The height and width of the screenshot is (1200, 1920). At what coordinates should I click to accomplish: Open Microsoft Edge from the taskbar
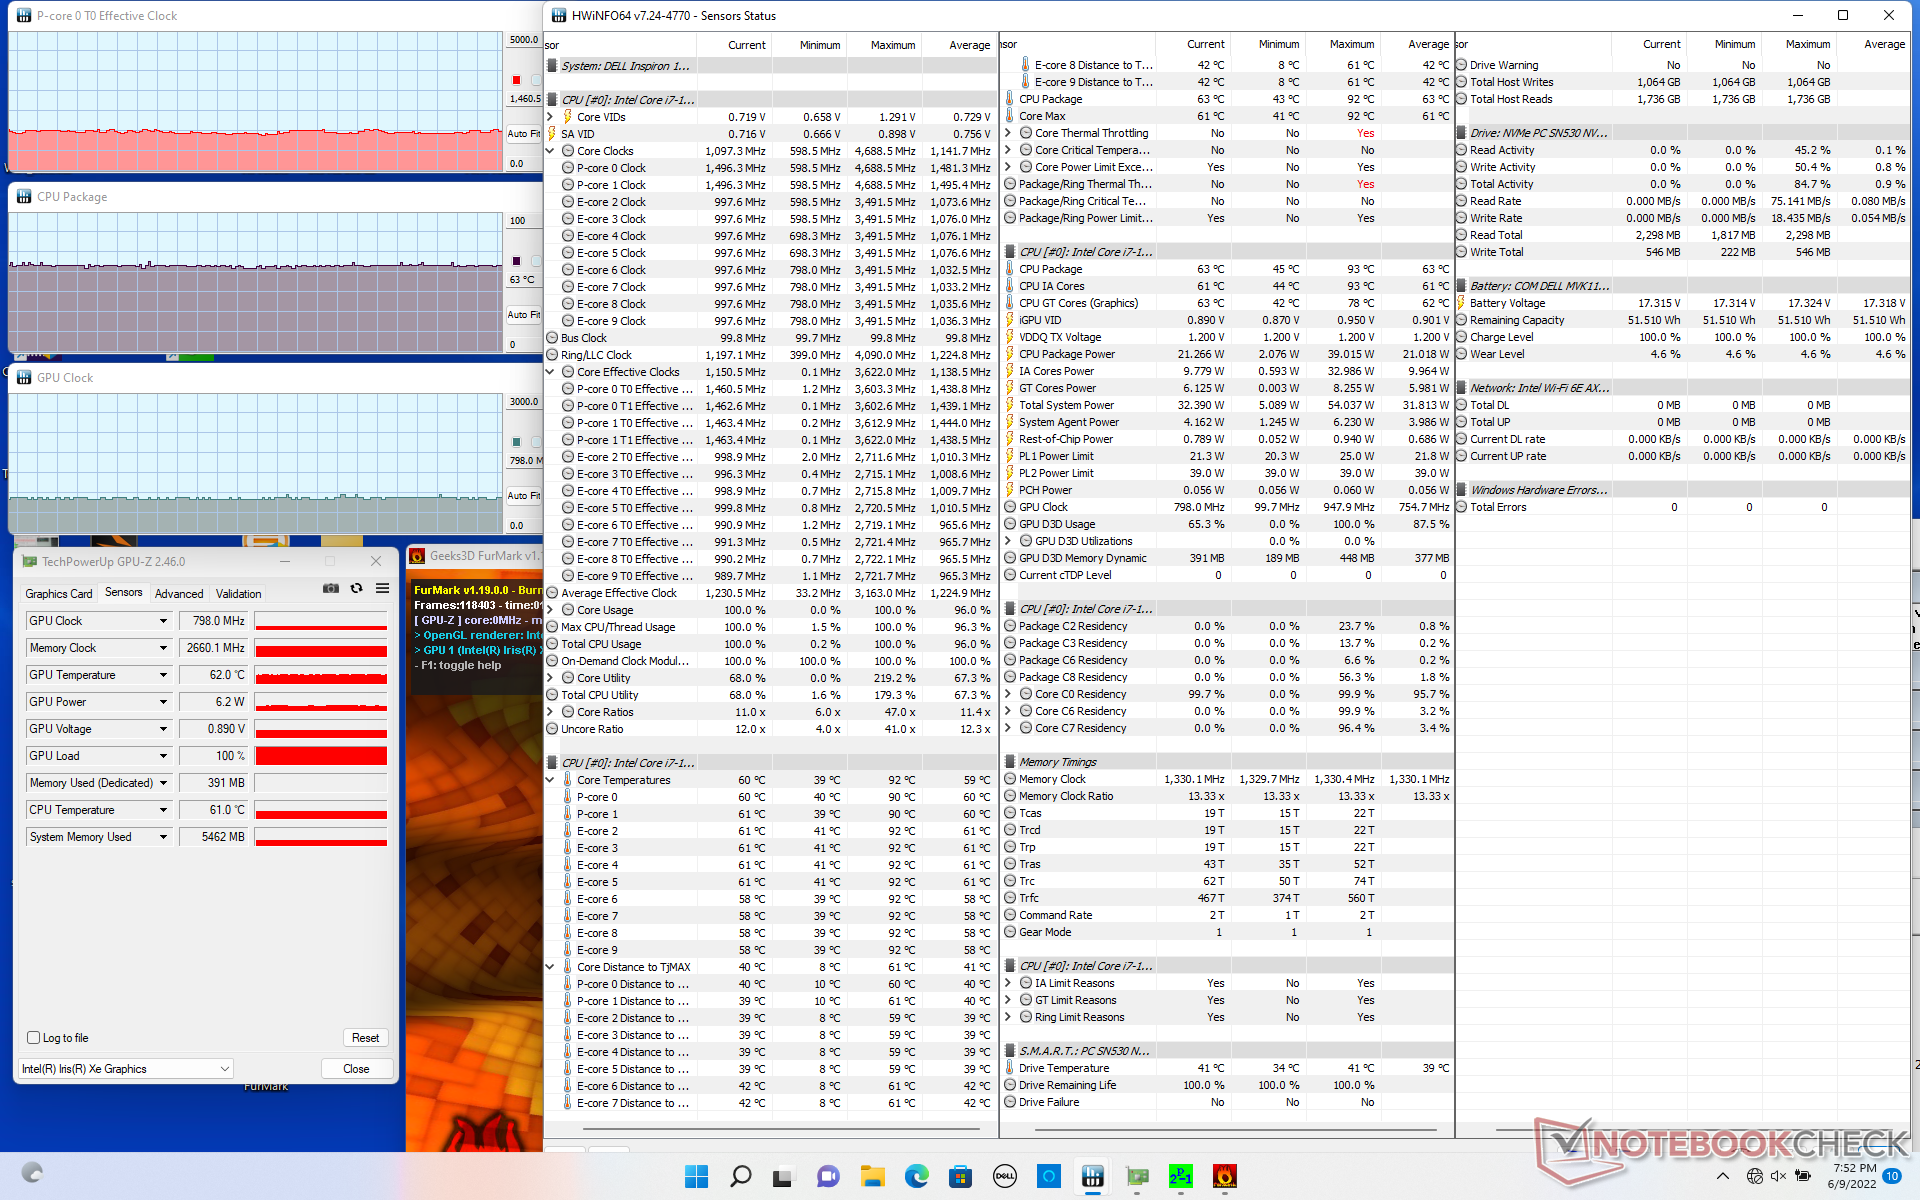tap(916, 1176)
